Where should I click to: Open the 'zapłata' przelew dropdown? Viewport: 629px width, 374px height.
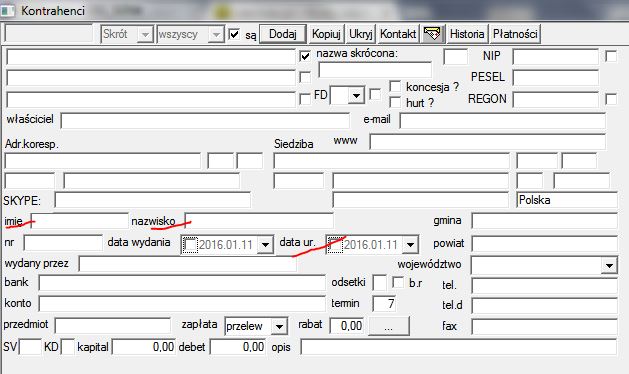(280, 326)
